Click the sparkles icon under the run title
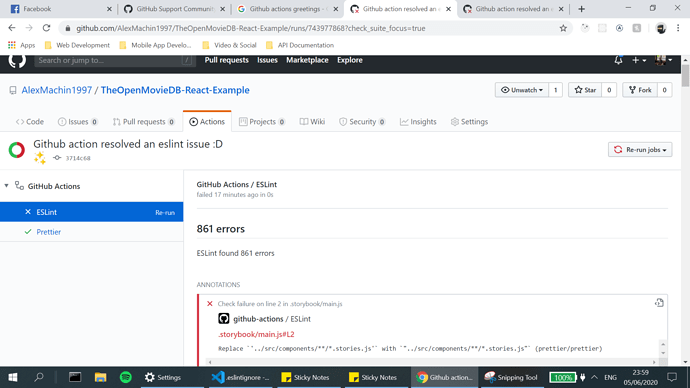The height and width of the screenshot is (388, 690). pyautogui.click(x=40, y=157)
